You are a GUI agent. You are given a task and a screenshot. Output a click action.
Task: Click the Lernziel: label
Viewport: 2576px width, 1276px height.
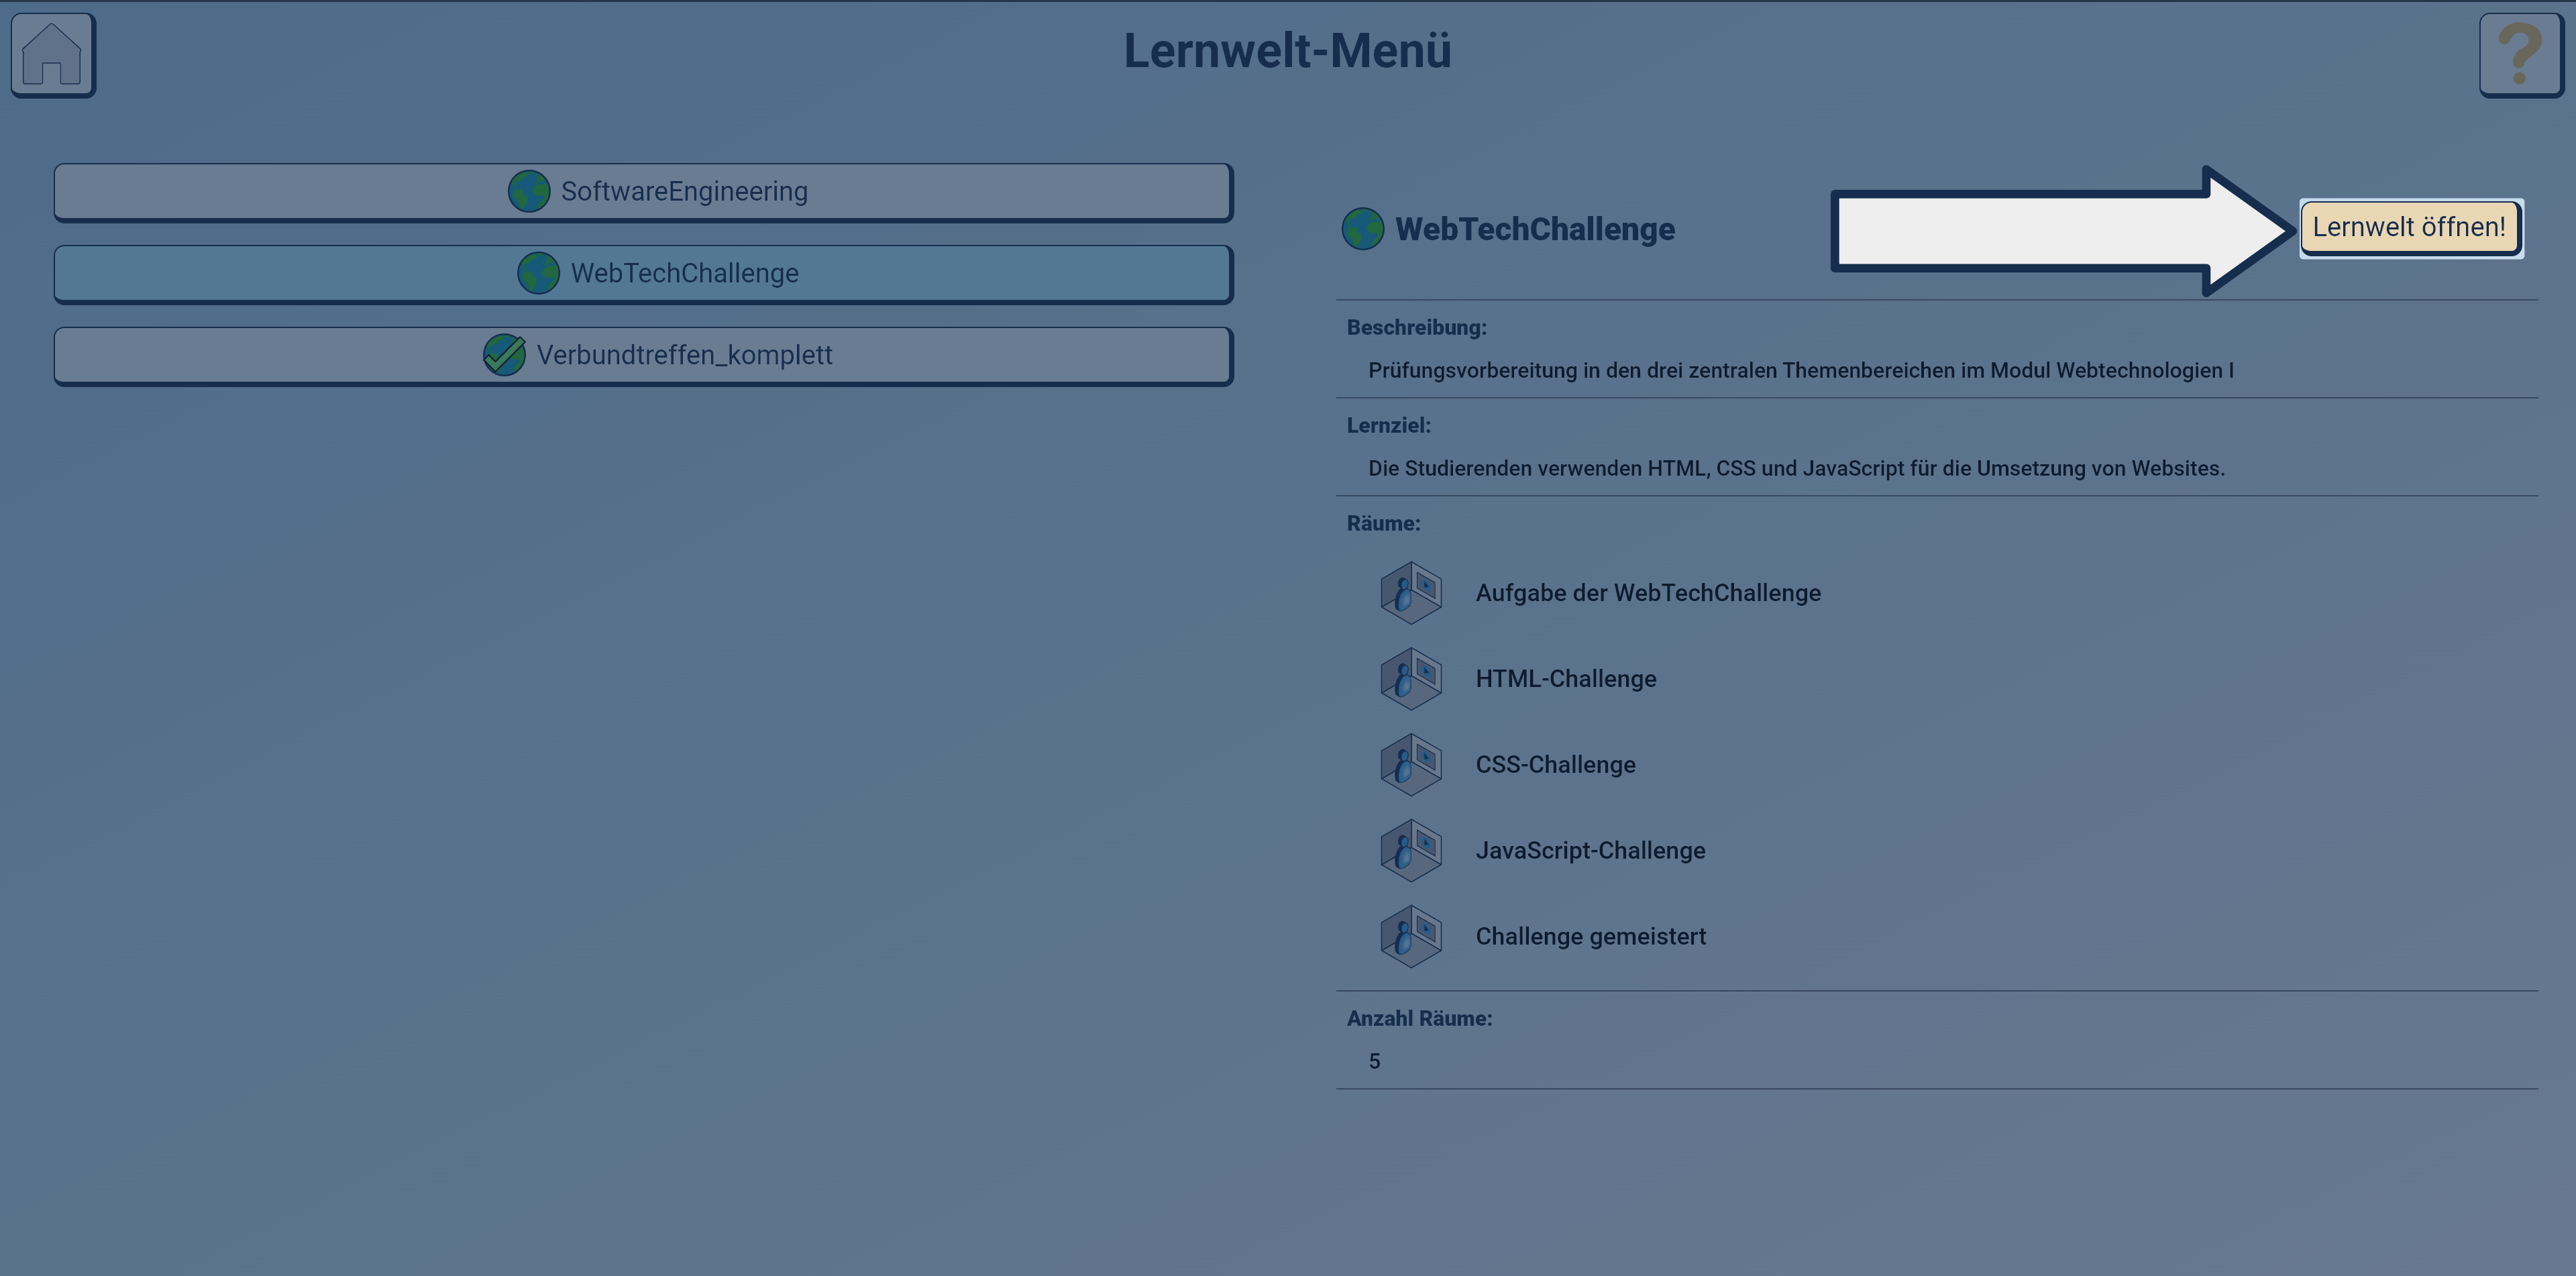click(1388, 425)
